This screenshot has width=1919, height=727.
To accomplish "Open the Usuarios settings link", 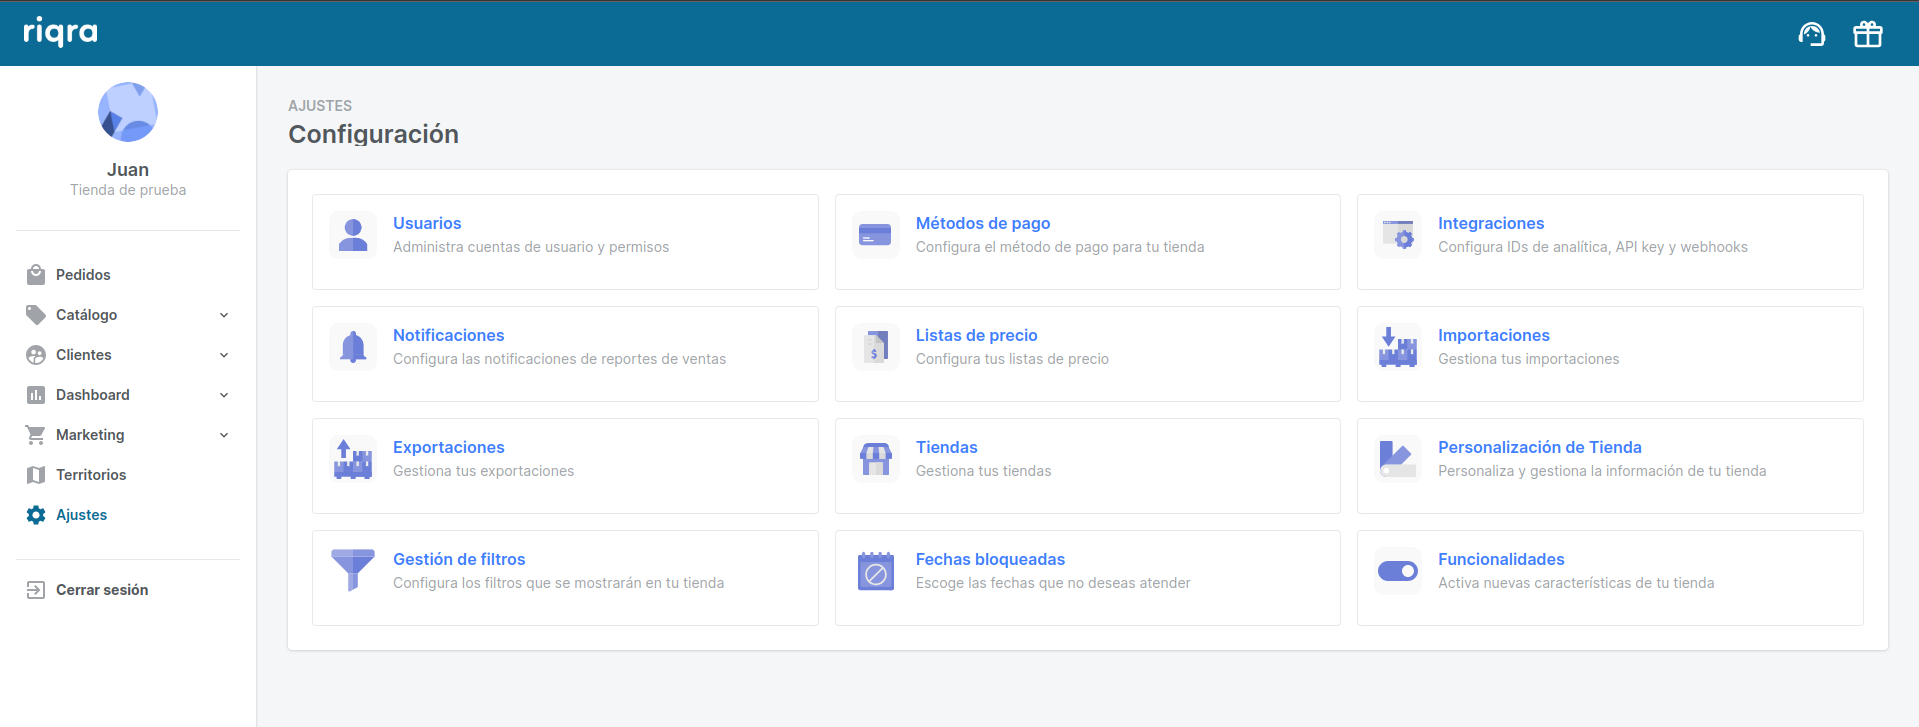I will click(x=427, y=223).
